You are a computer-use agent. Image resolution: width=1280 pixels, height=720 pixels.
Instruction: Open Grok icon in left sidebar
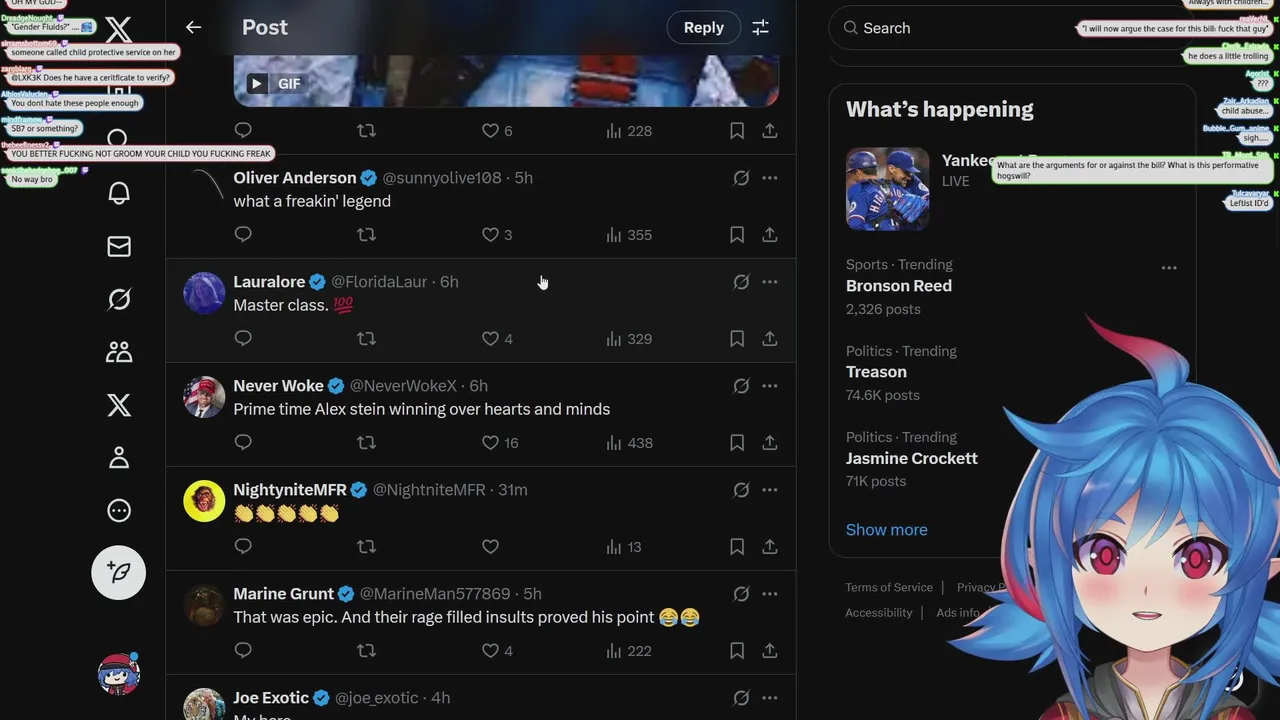point(119,299)
